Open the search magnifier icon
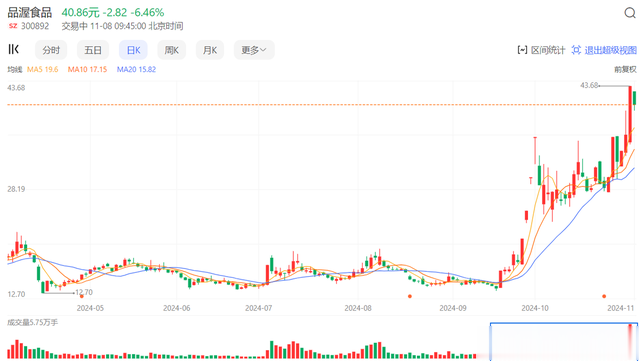Viewport: 640px width, 361px height. [x=630, y=13]
